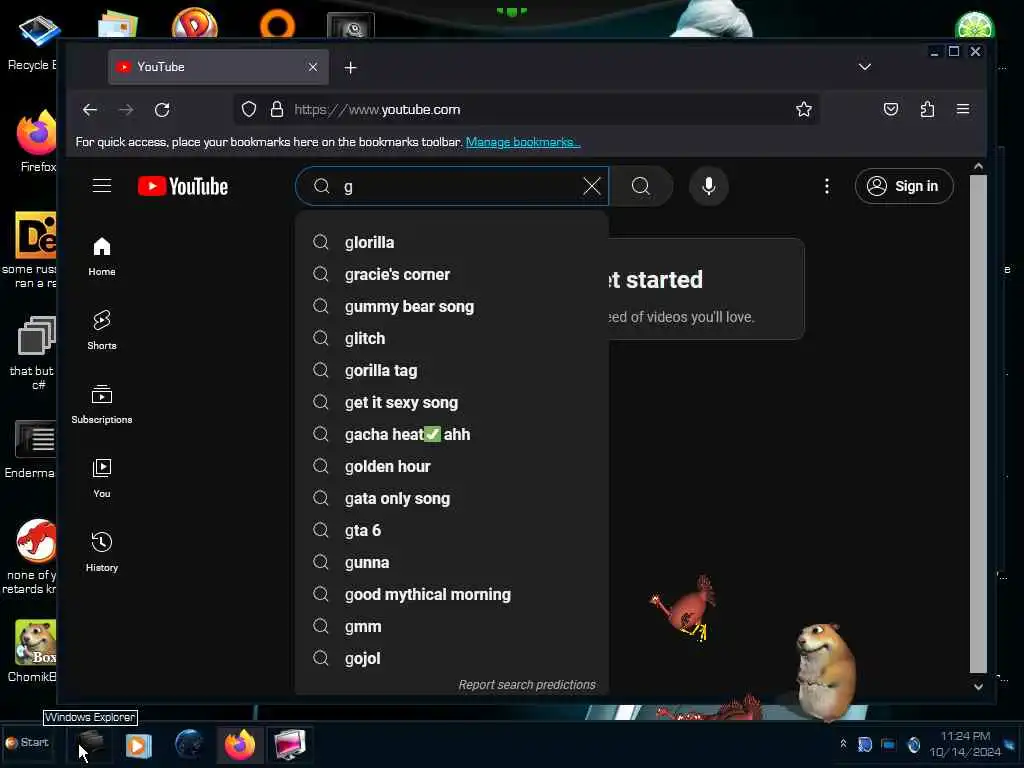The height and width of the screenshot is (768, 1024).
Task: Choose the 'gummy bear song' suggestion
Action: click(x=452, y=306)
